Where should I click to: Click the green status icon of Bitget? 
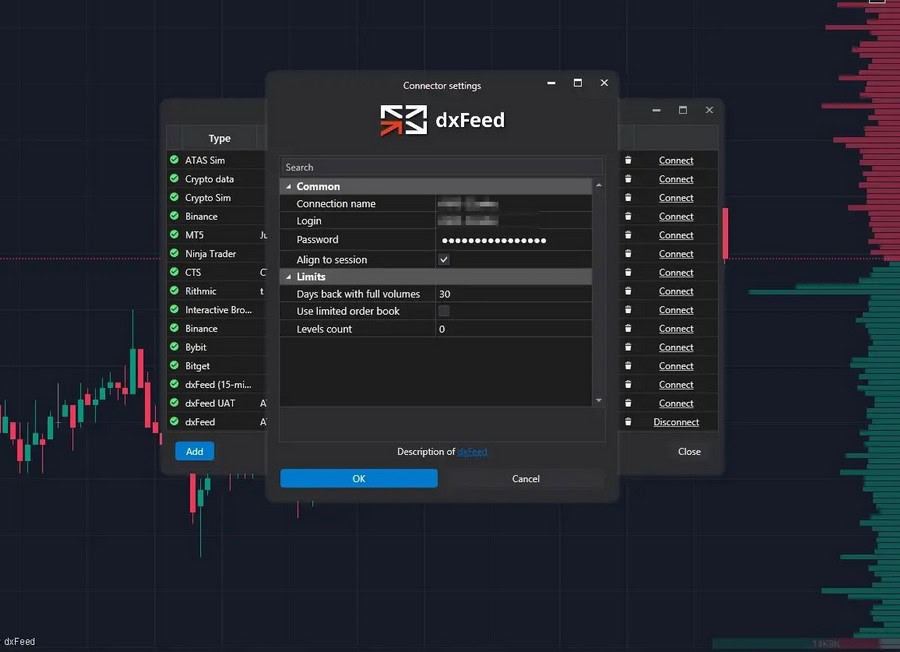(174, 365)
